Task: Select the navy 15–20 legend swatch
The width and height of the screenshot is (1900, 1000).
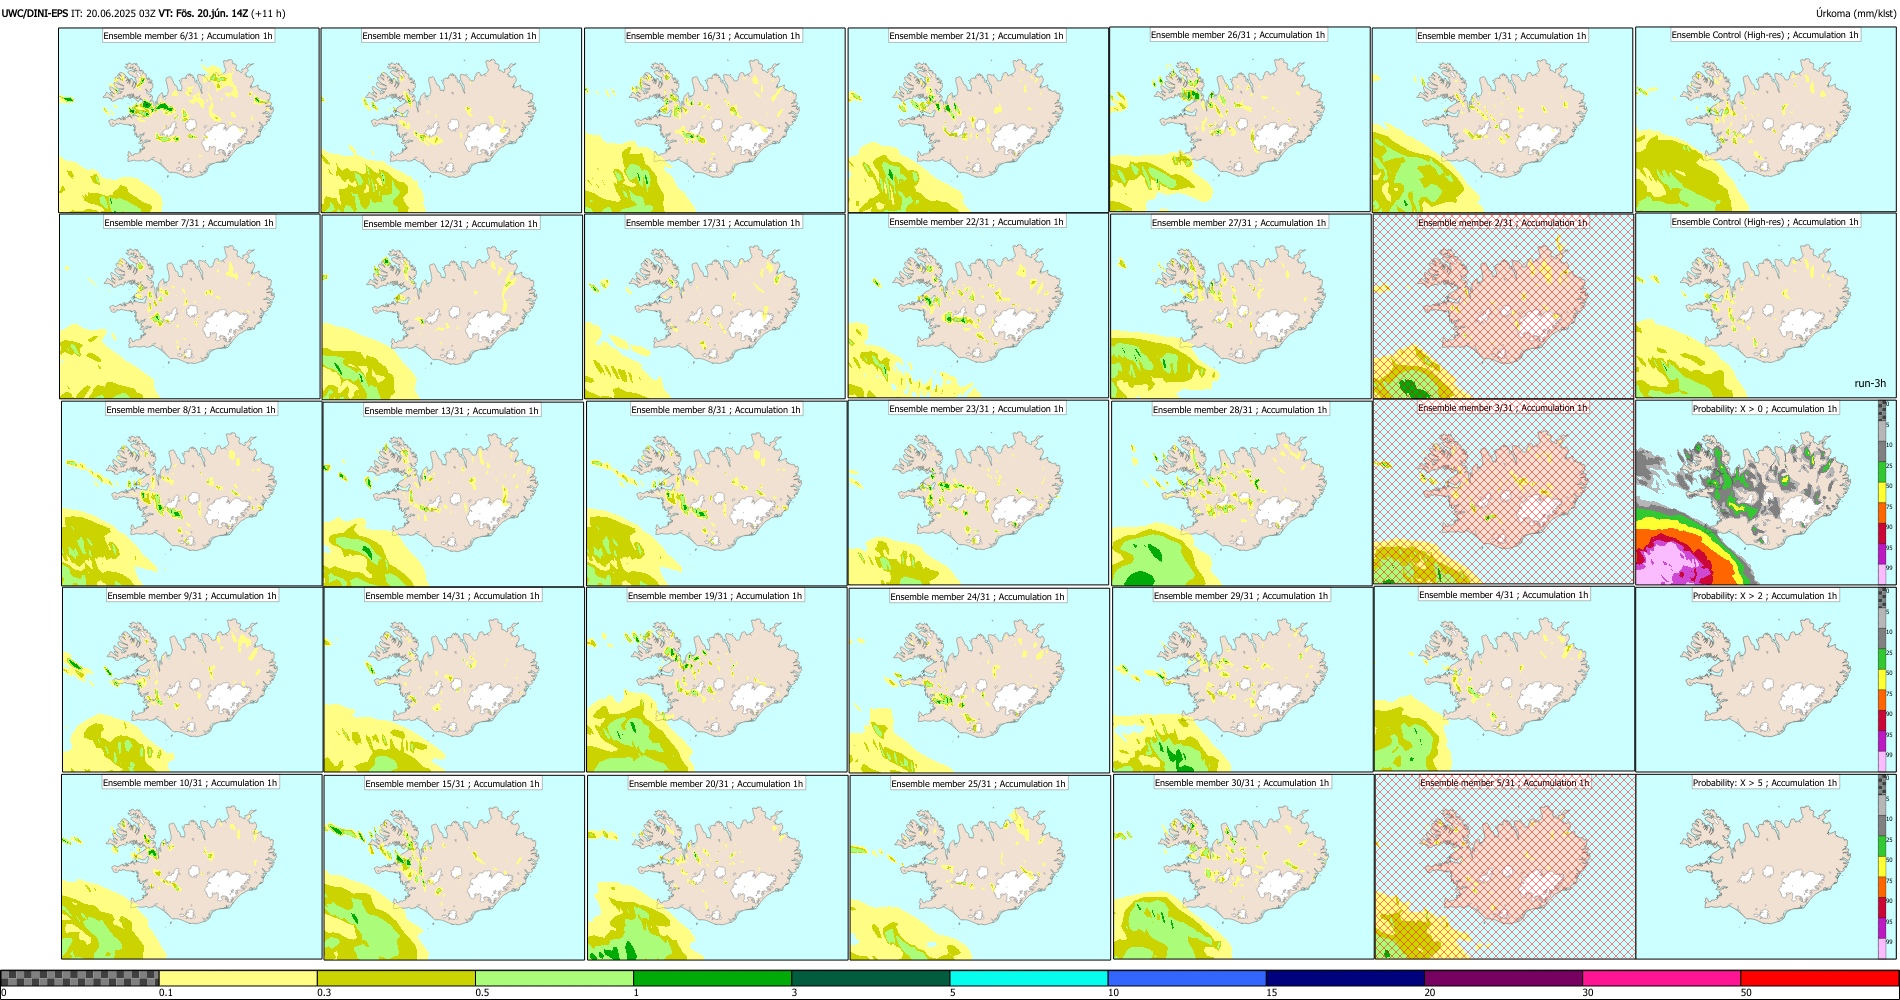Action: point(1345,978)
